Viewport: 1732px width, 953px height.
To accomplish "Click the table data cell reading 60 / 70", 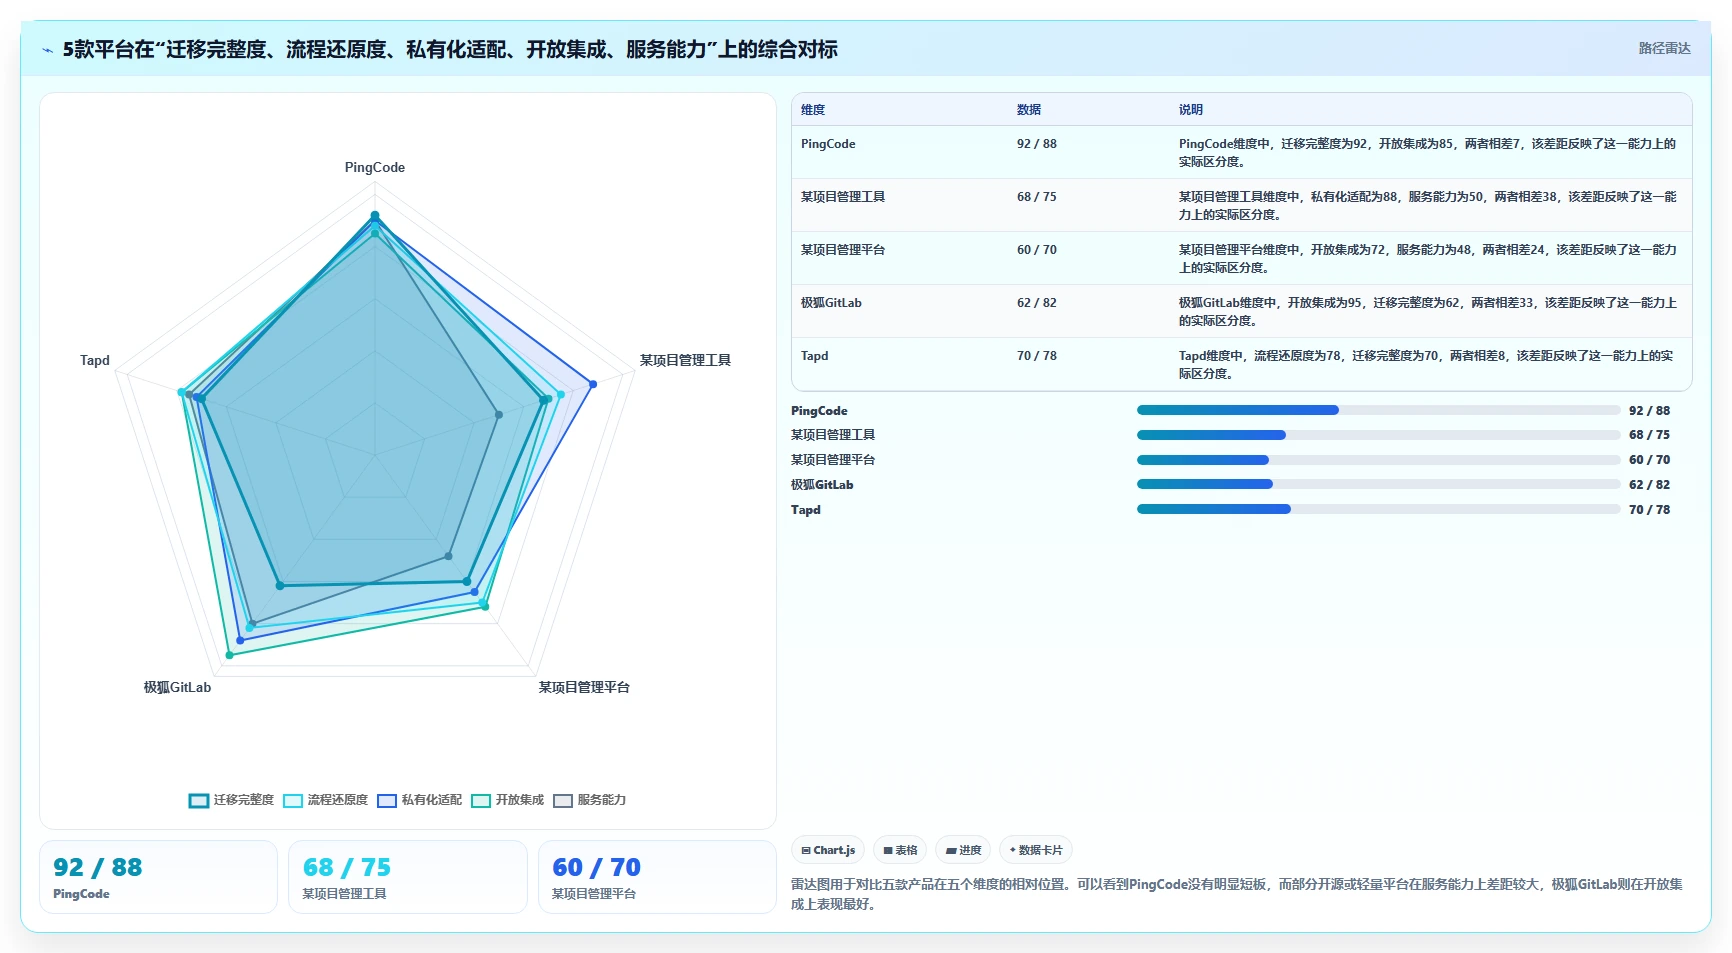I will point(1037,250).
